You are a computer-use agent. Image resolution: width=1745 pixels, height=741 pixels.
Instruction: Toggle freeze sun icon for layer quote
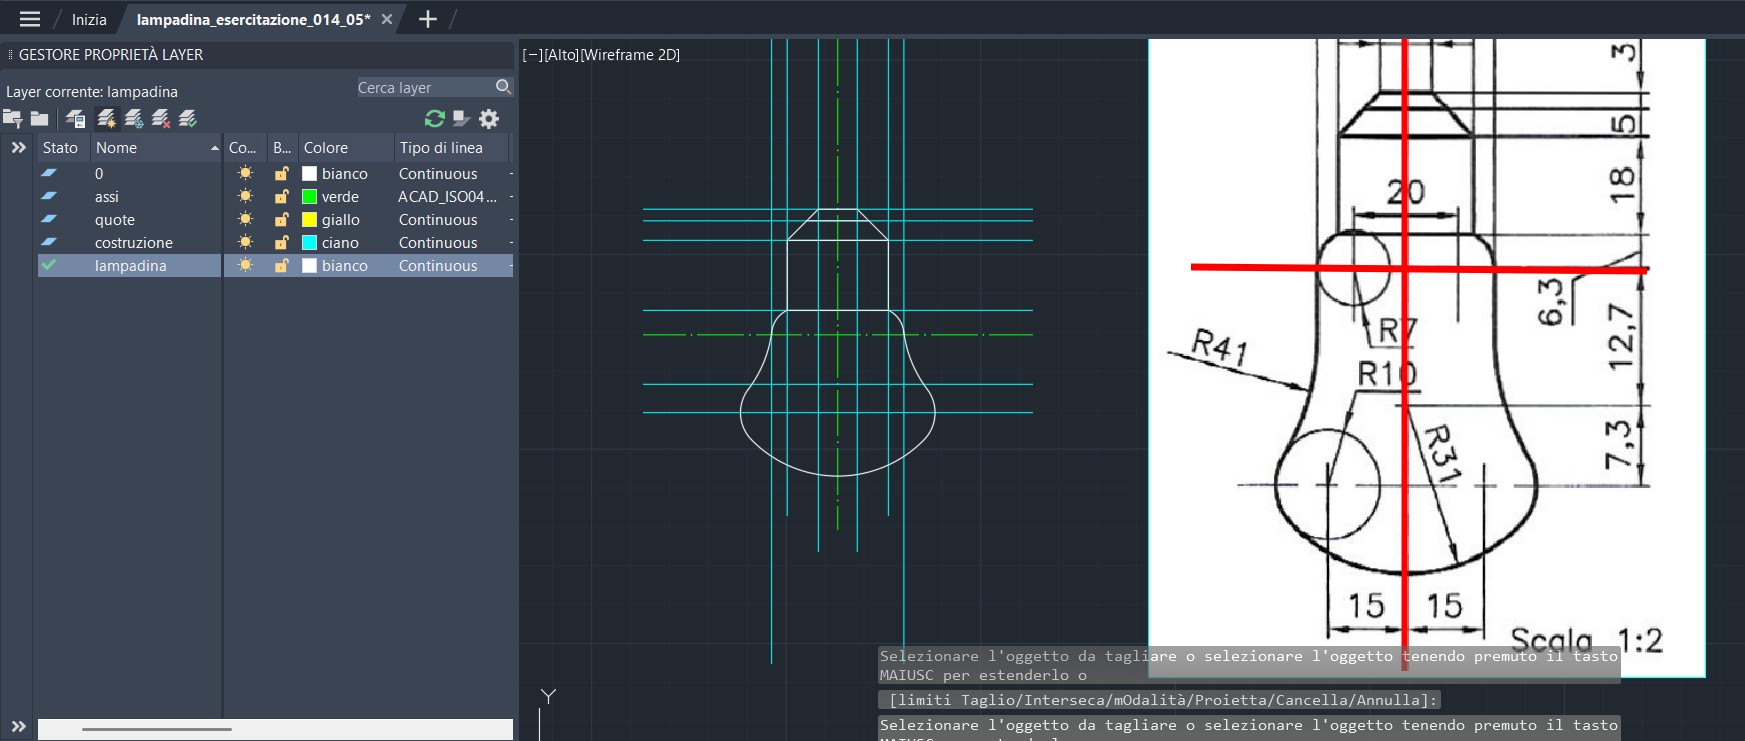tap(245, 219)
